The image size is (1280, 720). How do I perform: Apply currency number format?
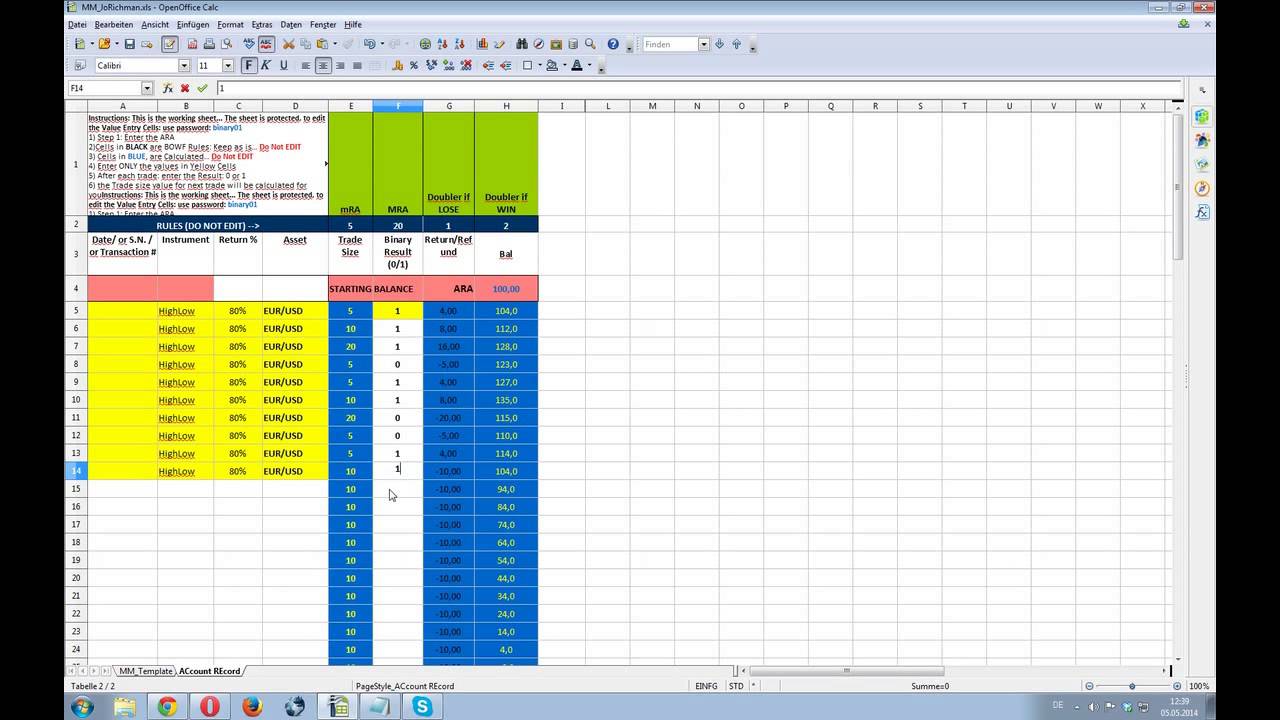click(x=397, y=65)
